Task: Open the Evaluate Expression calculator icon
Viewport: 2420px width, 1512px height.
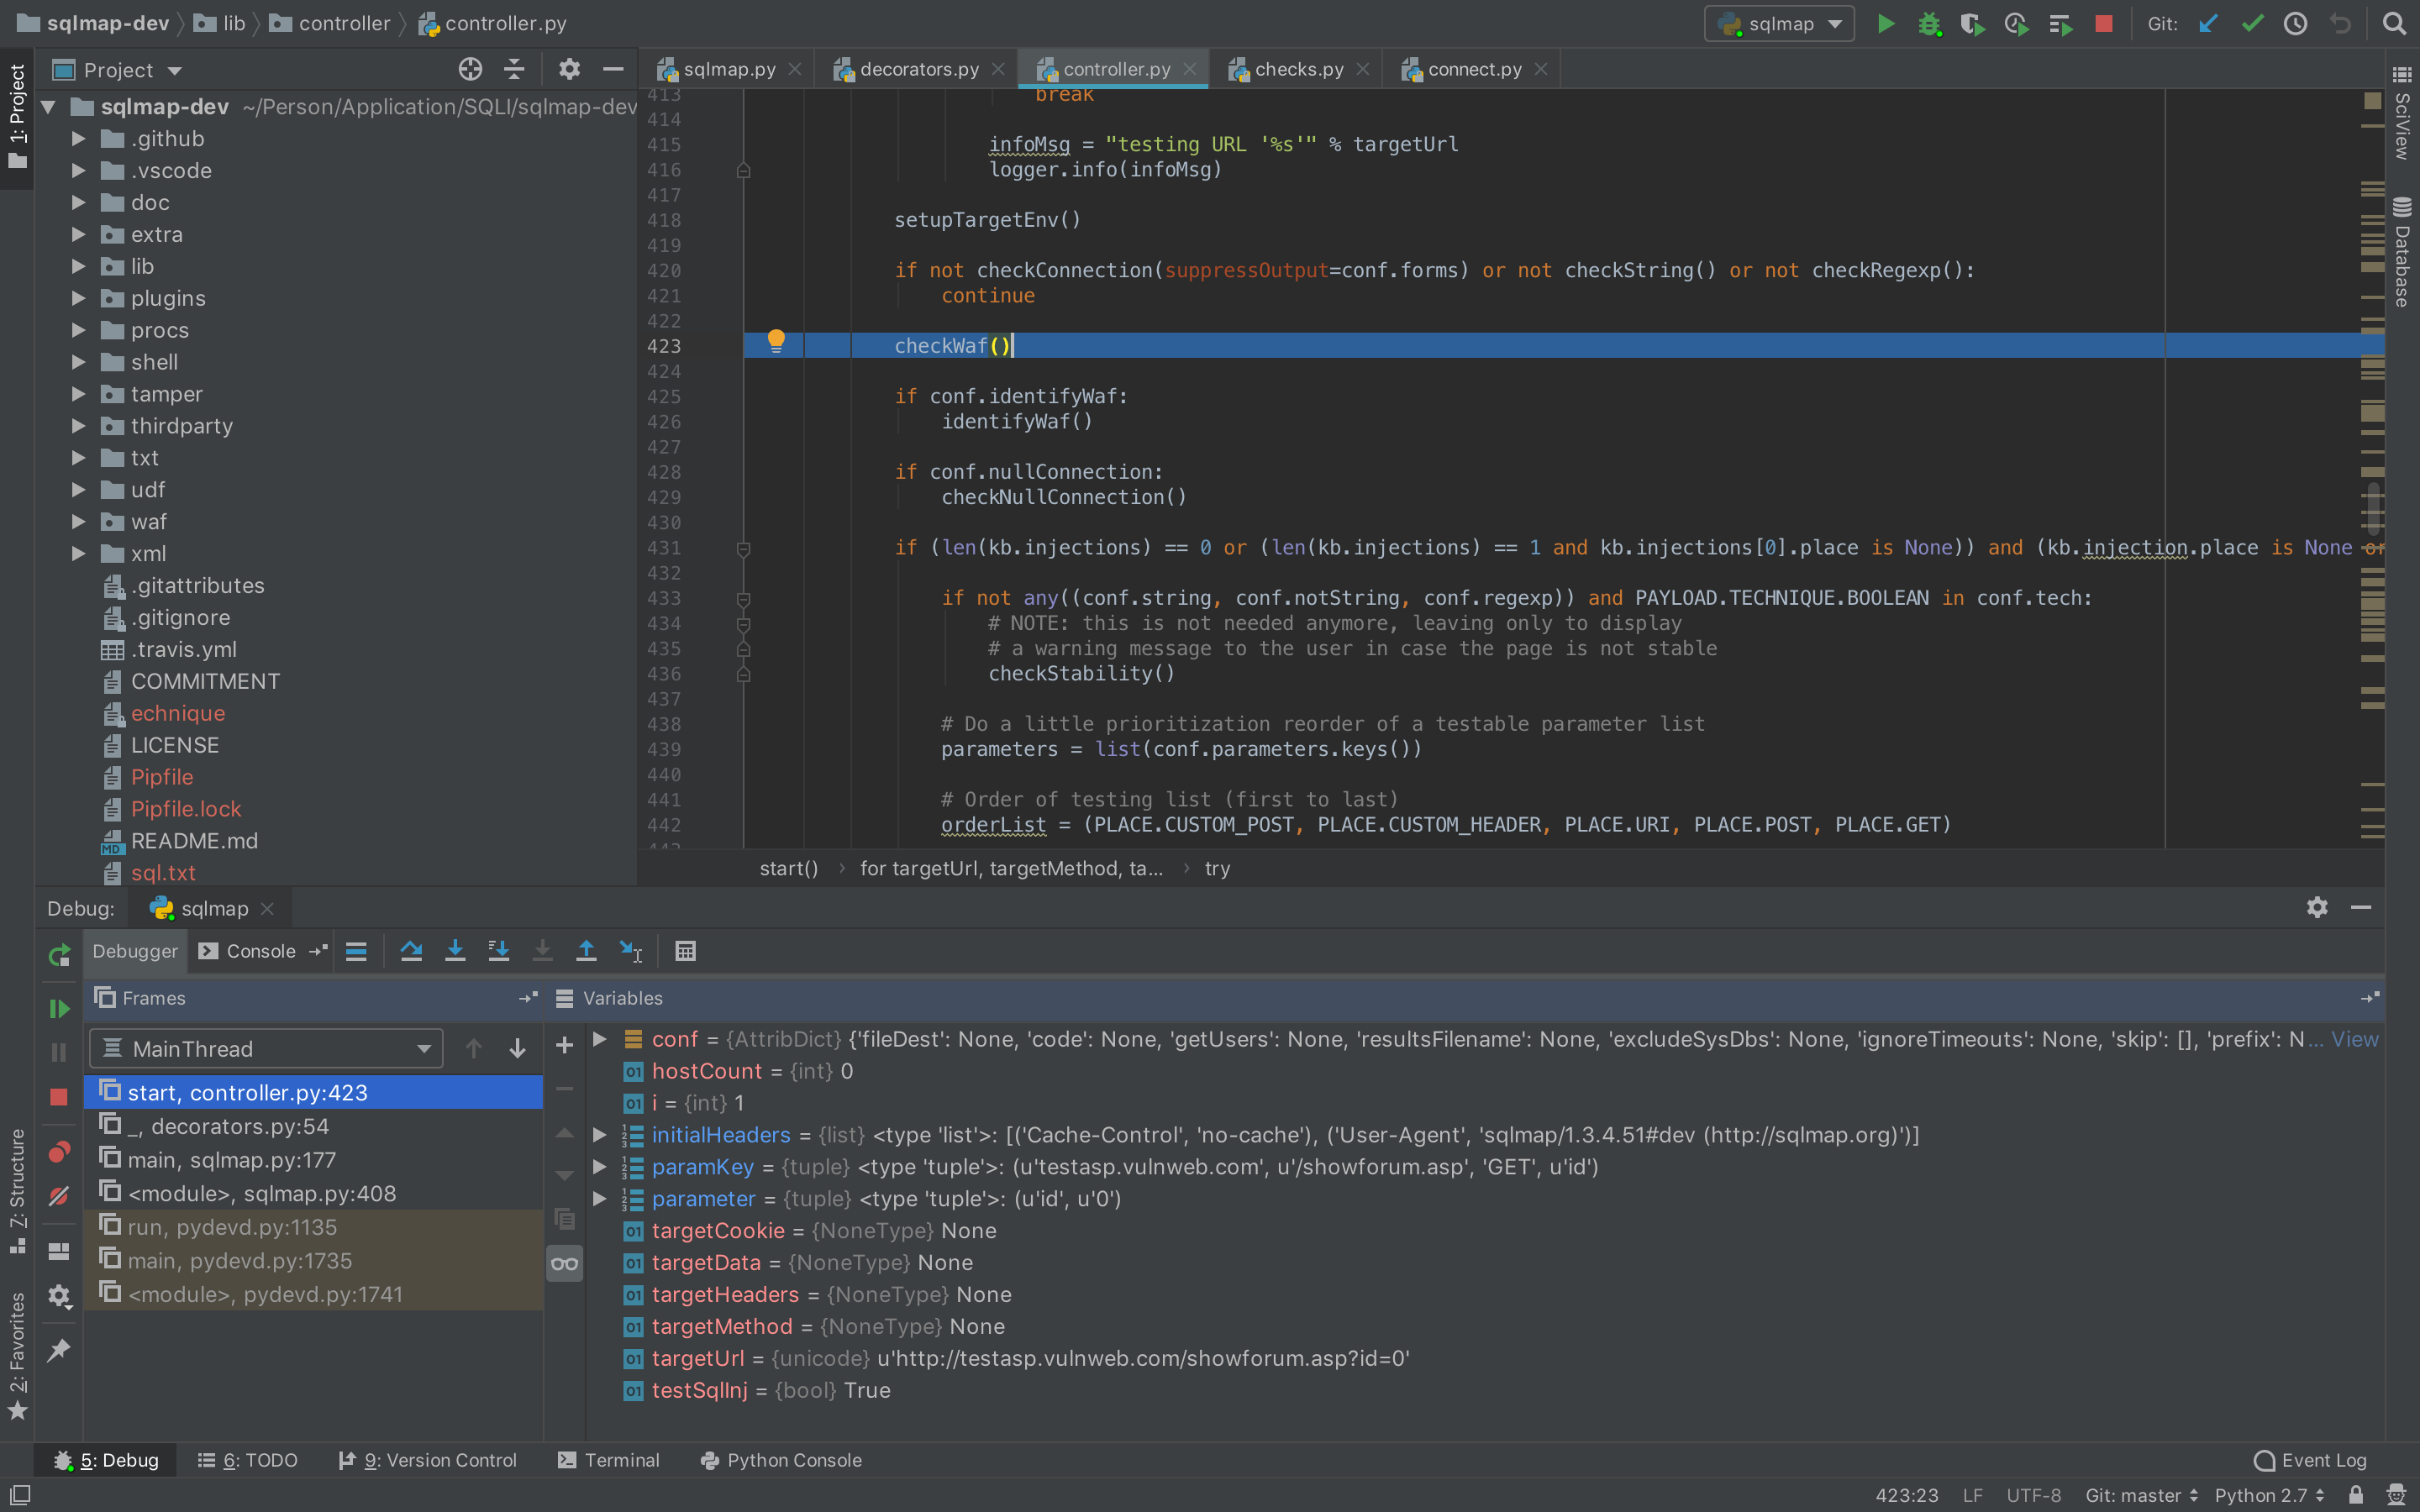Action: (x=685, y=951)
